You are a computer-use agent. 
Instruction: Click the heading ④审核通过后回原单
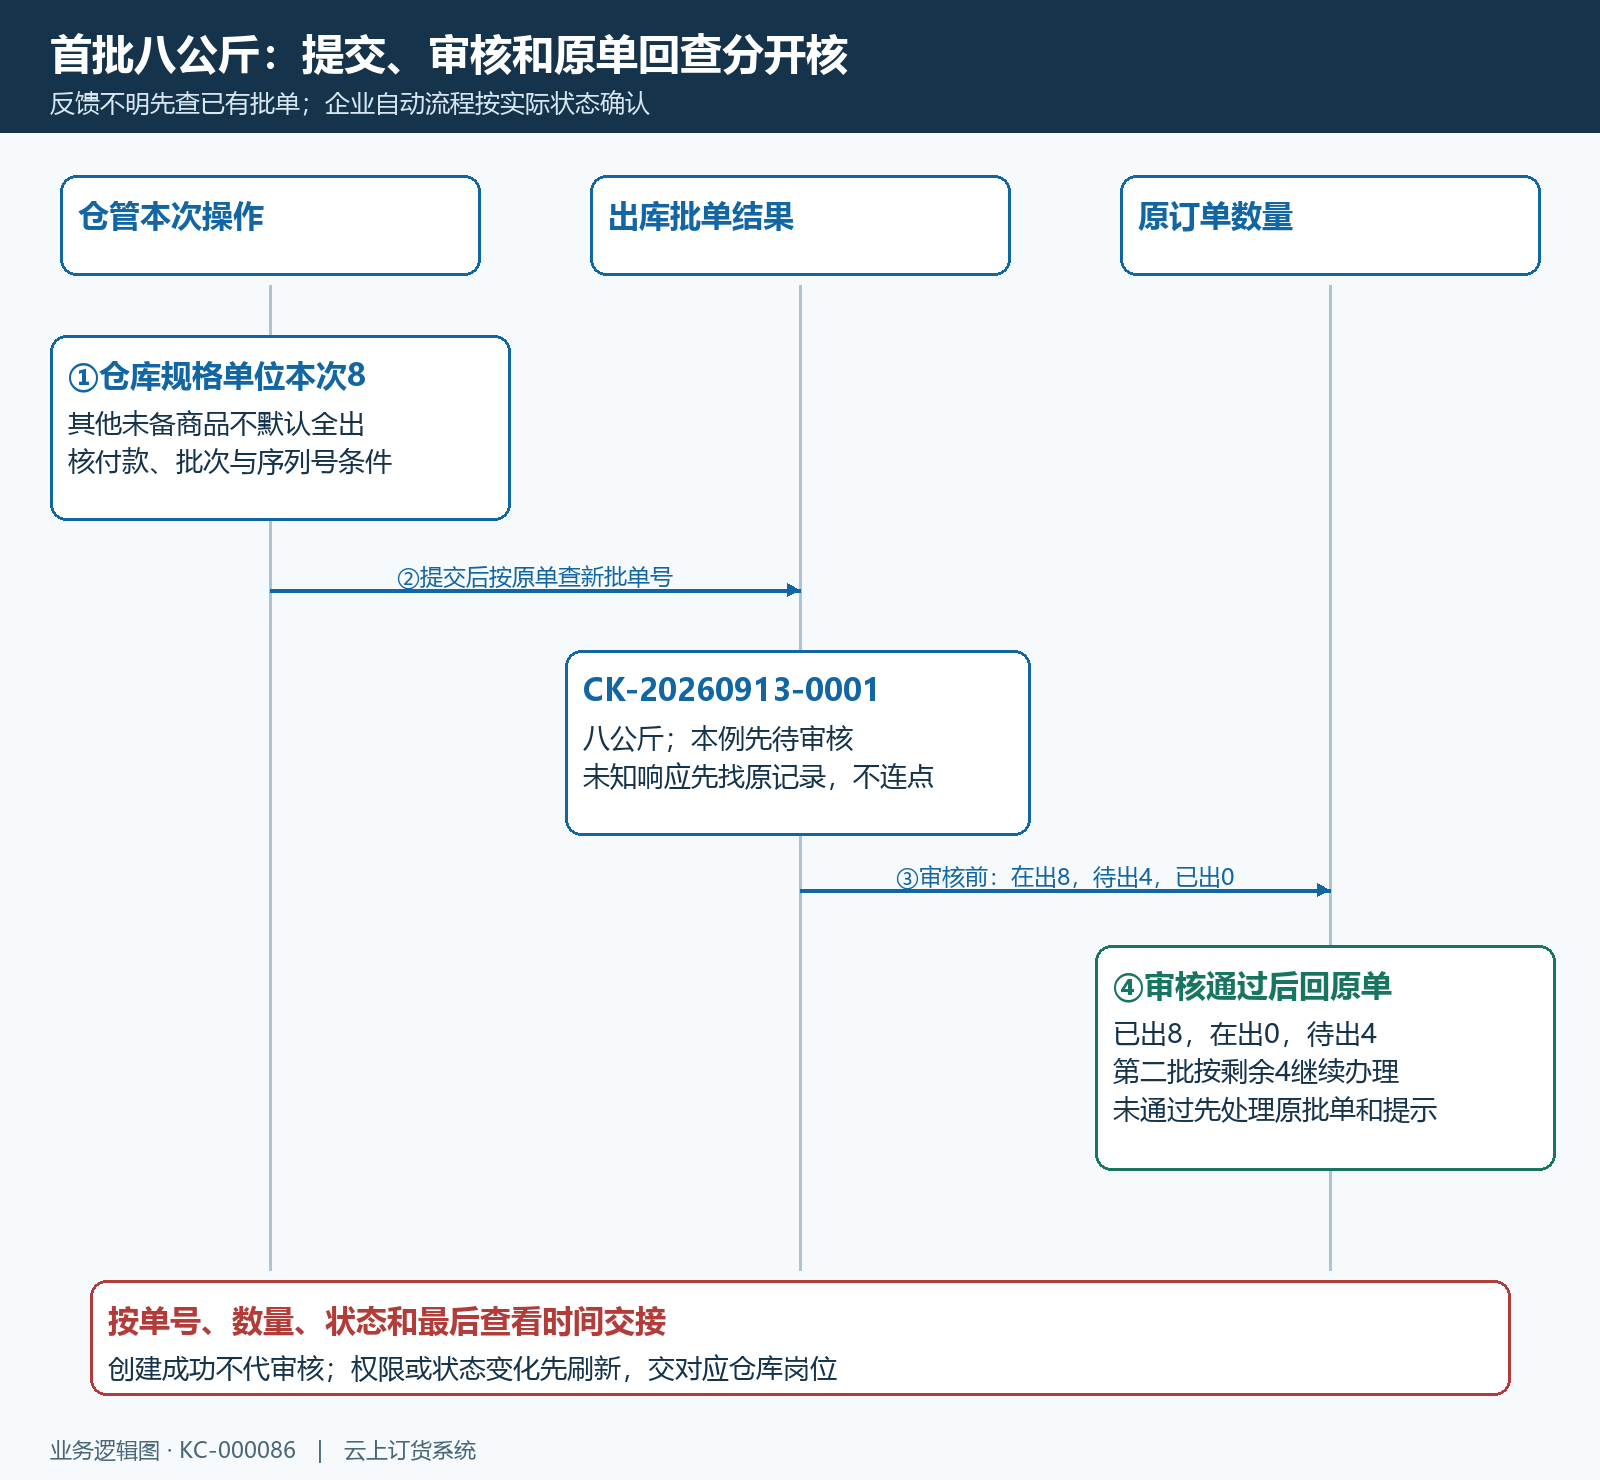coord(1252,987)
